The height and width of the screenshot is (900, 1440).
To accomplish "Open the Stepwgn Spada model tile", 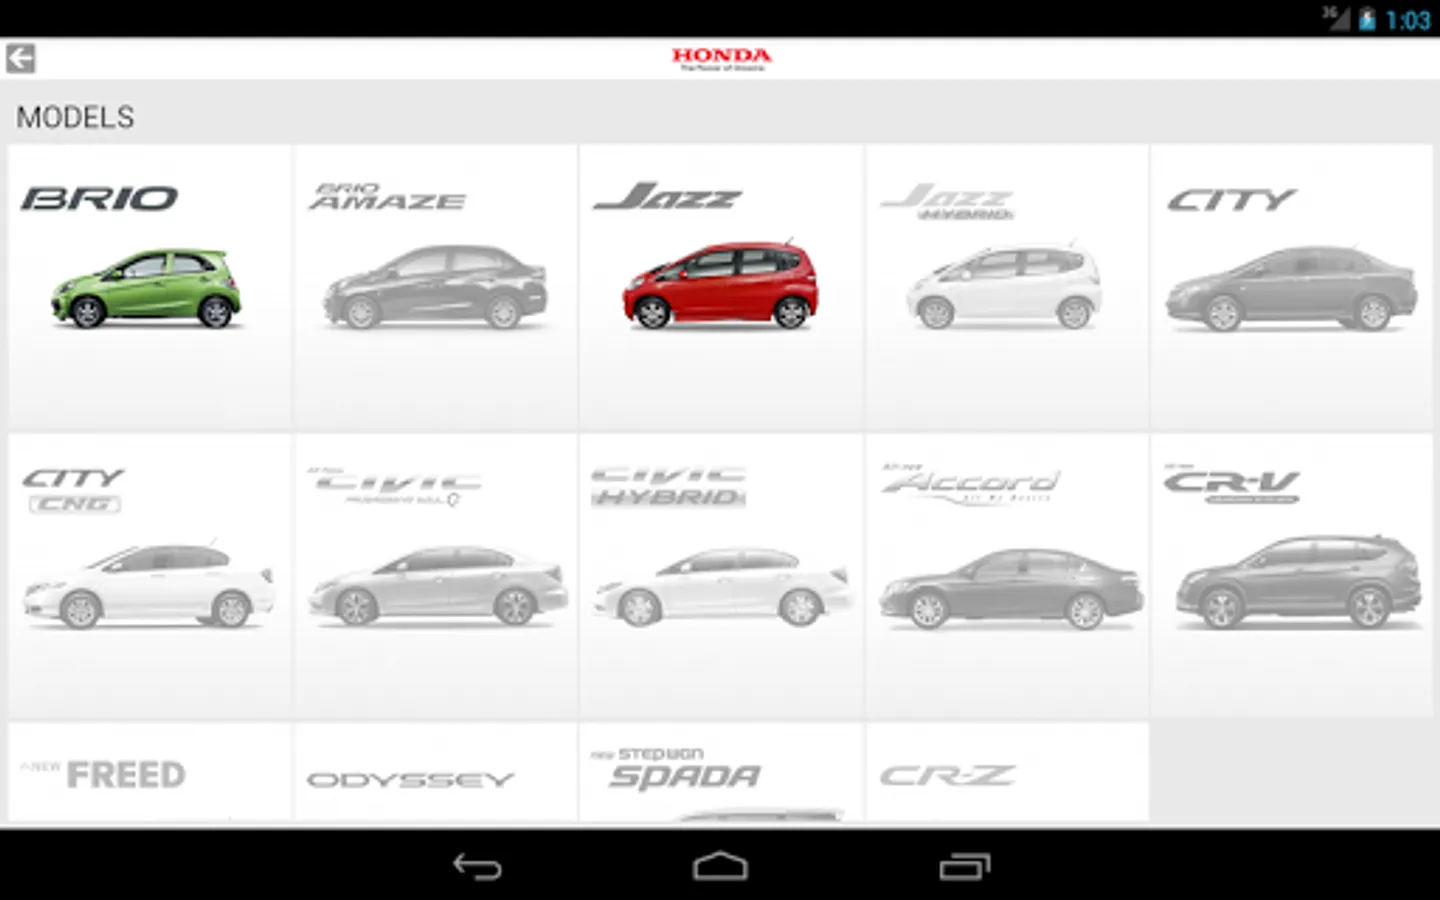I will [x=721, y=773].
